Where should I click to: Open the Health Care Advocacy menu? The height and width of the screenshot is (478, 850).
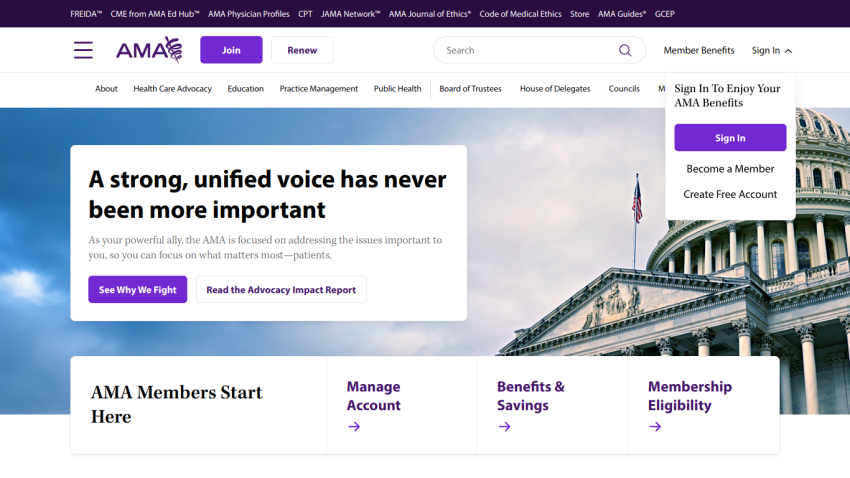click(x=172, y=89)
